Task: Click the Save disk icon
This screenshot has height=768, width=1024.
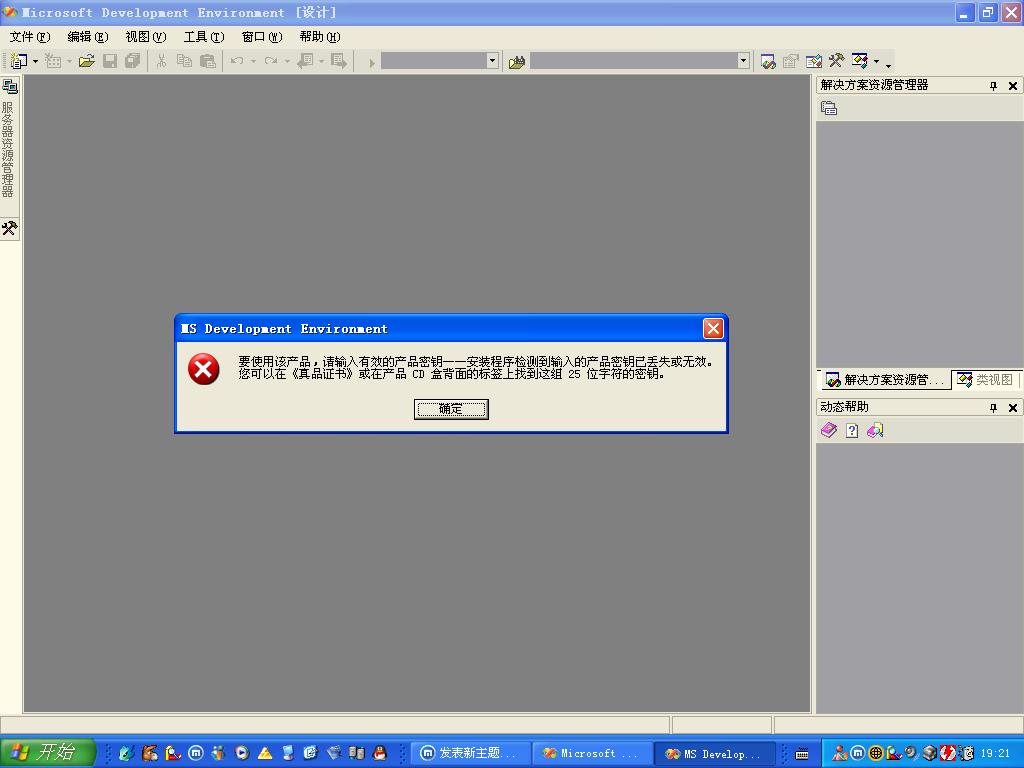Action: point(110,61)
